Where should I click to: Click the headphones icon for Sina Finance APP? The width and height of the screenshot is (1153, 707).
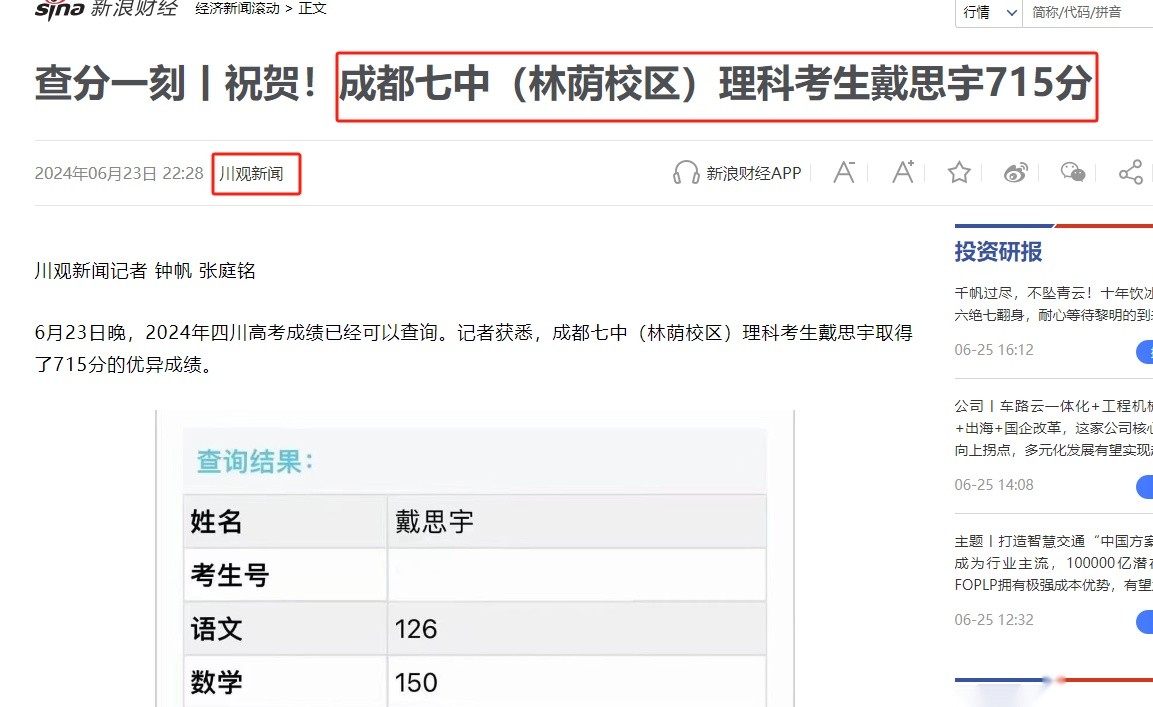point(686,173)
